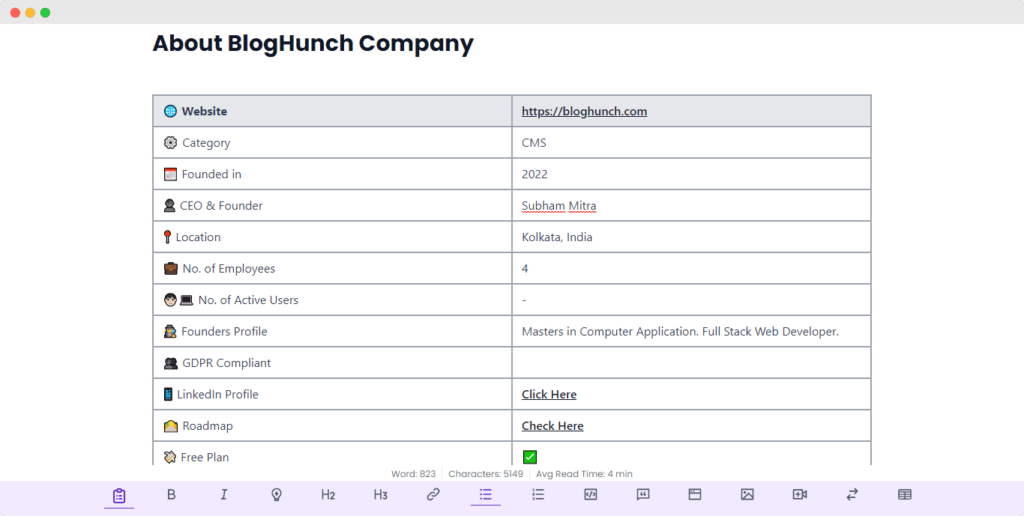Click the 'Kolkata, India' cell

click(692, 236)
